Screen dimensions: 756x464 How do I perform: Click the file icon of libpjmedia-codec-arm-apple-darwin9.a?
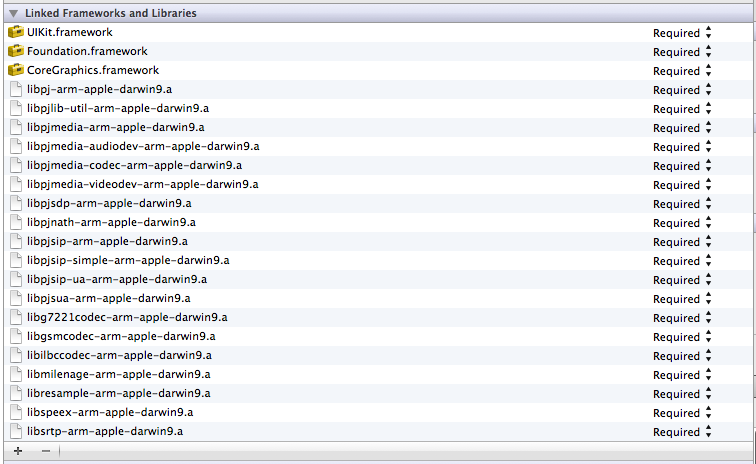pyautogui.click(x=16, y=165)
